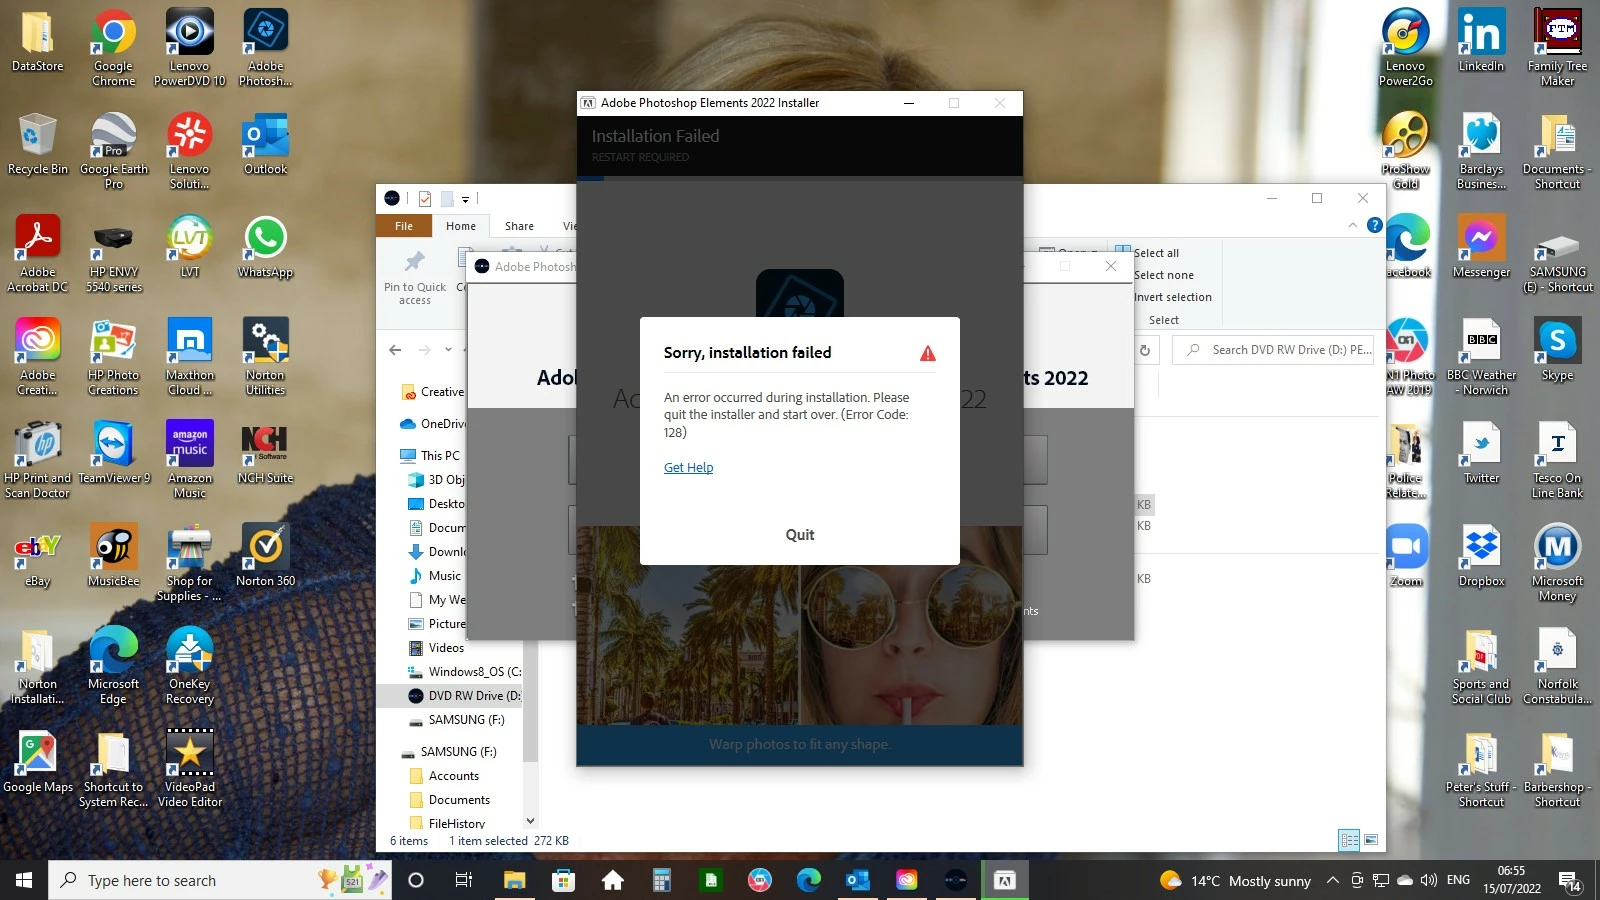Click the Search DVD RW Drive field

1273,350
